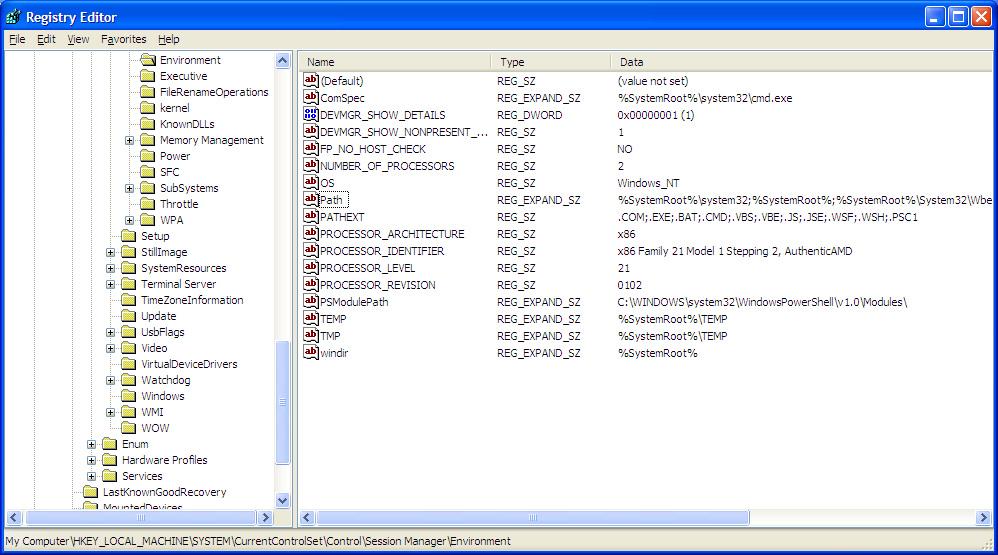Open the Edit menu

[46, 39]
